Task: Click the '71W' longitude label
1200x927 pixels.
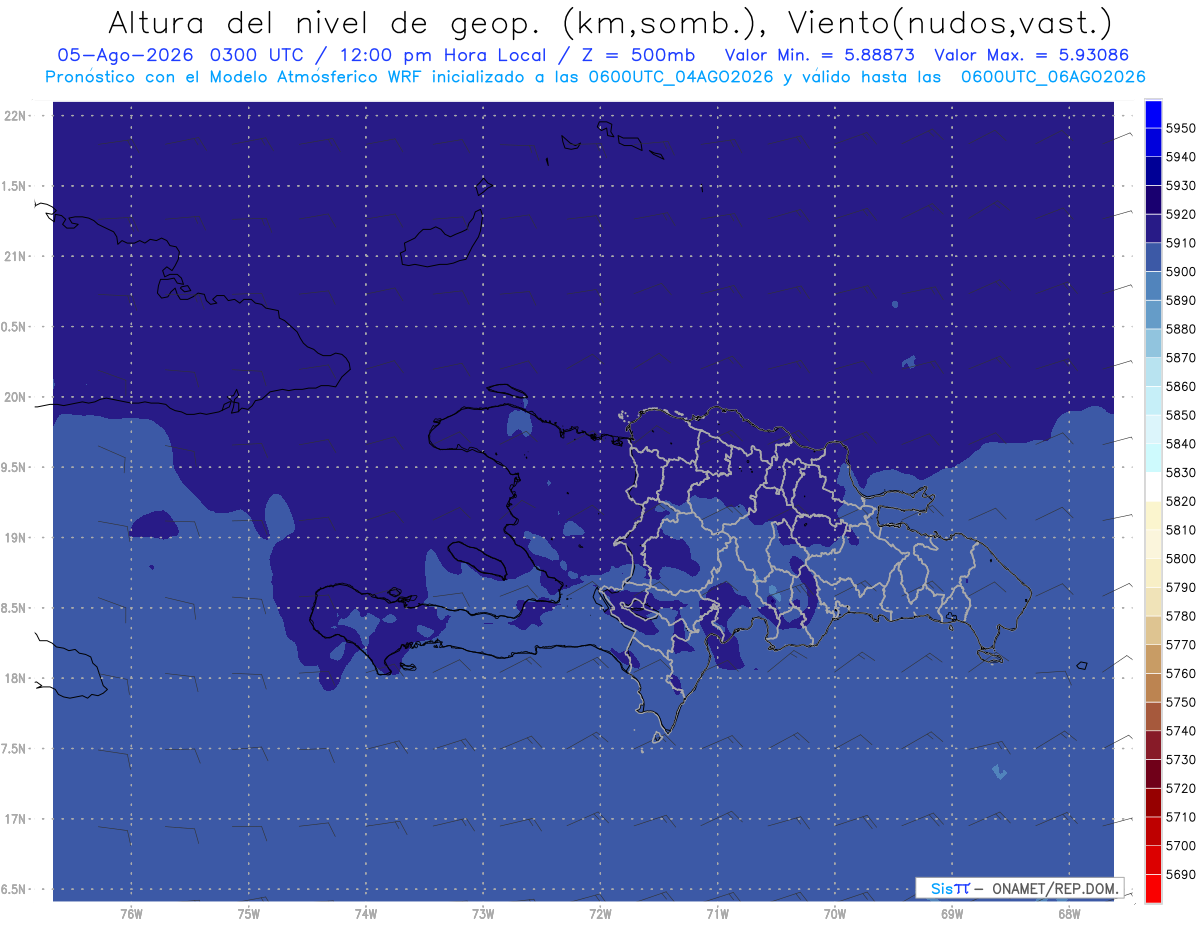Action: pos(717,913)
